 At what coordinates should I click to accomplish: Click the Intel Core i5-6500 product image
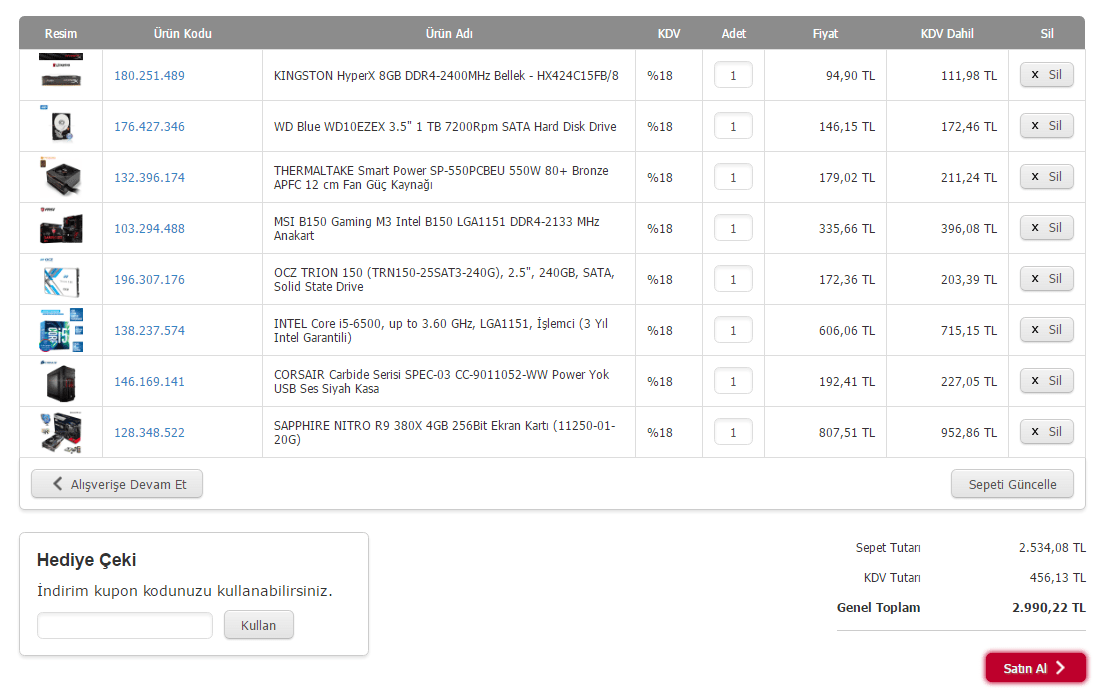pyautogui.click(x=61, y=329)
